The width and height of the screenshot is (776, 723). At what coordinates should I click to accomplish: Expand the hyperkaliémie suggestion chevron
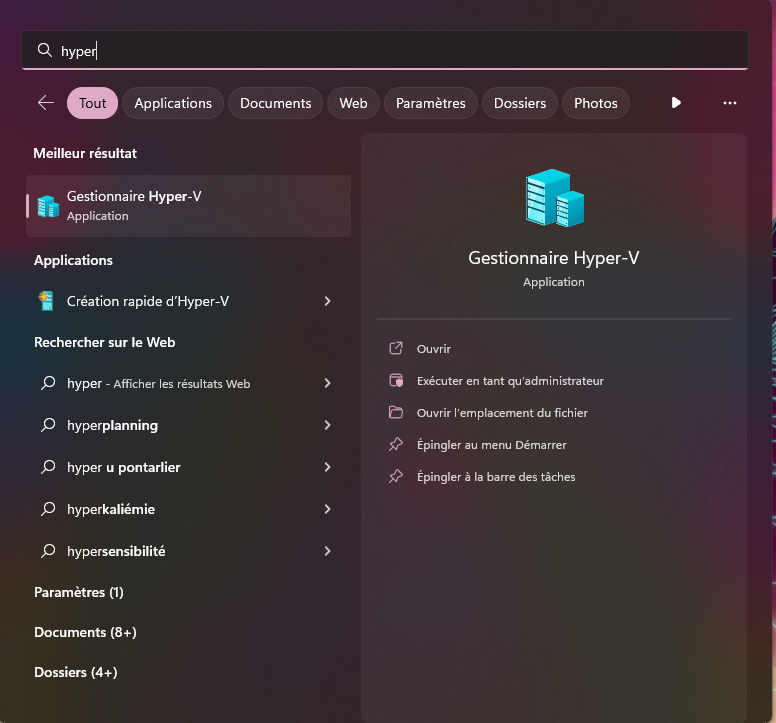327,509
